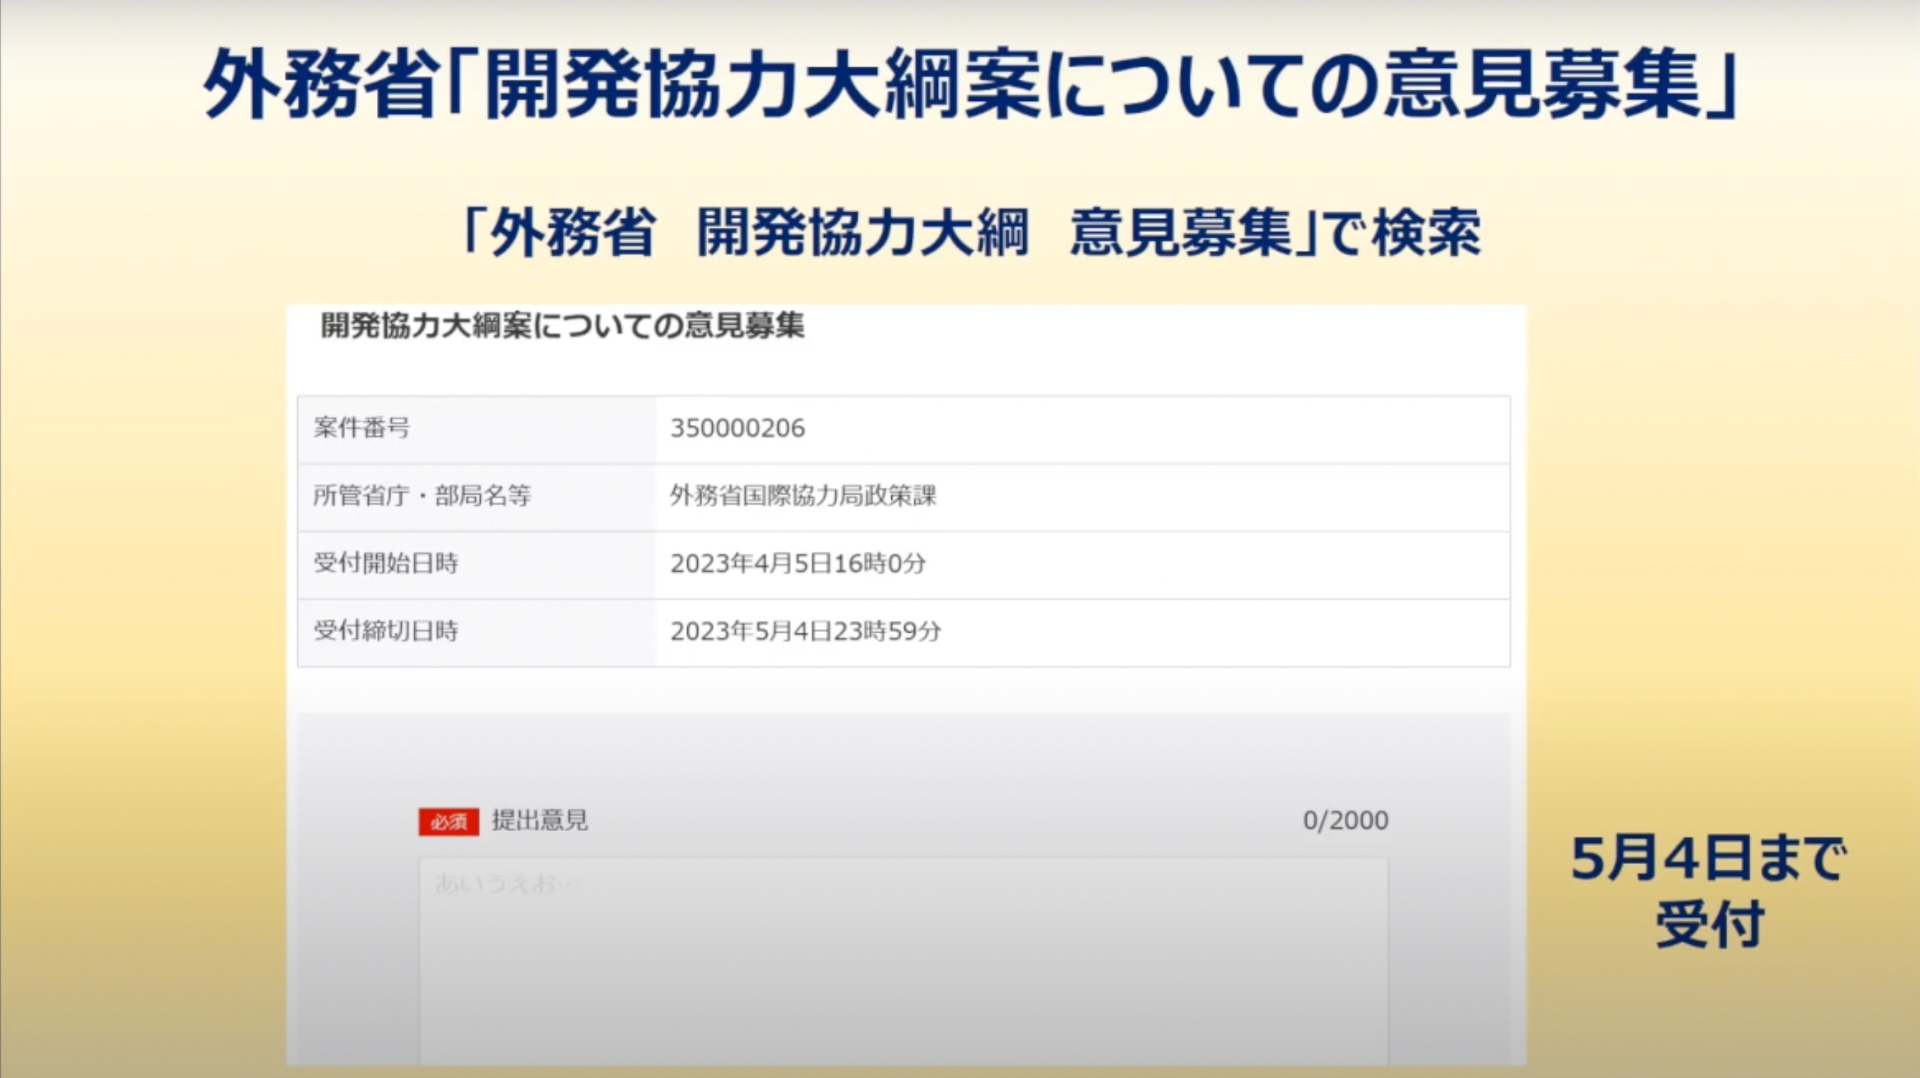Click the 受付締切日時 row label

pyautogui.click(x=386, y=631)
